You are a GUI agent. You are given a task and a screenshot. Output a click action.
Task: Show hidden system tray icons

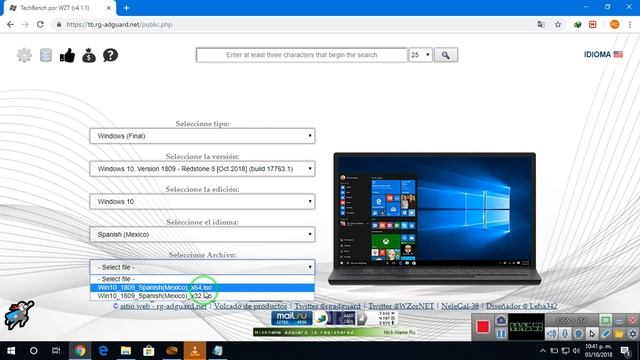542,351
